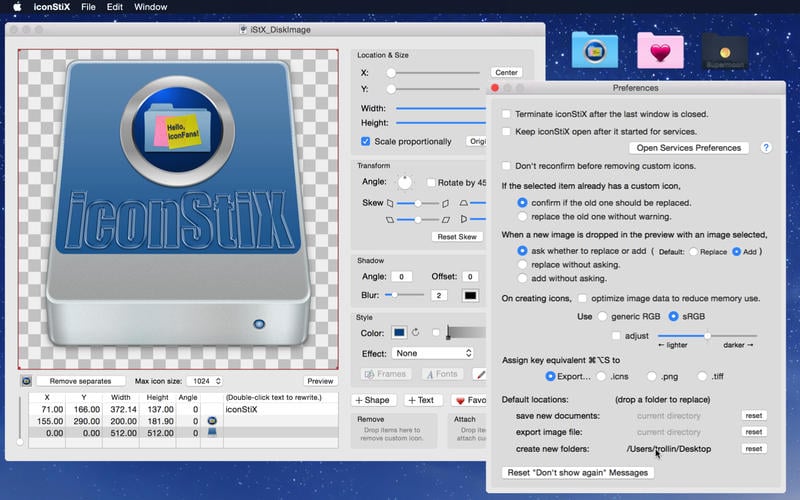Click the help question mark in Preferences

766,147
